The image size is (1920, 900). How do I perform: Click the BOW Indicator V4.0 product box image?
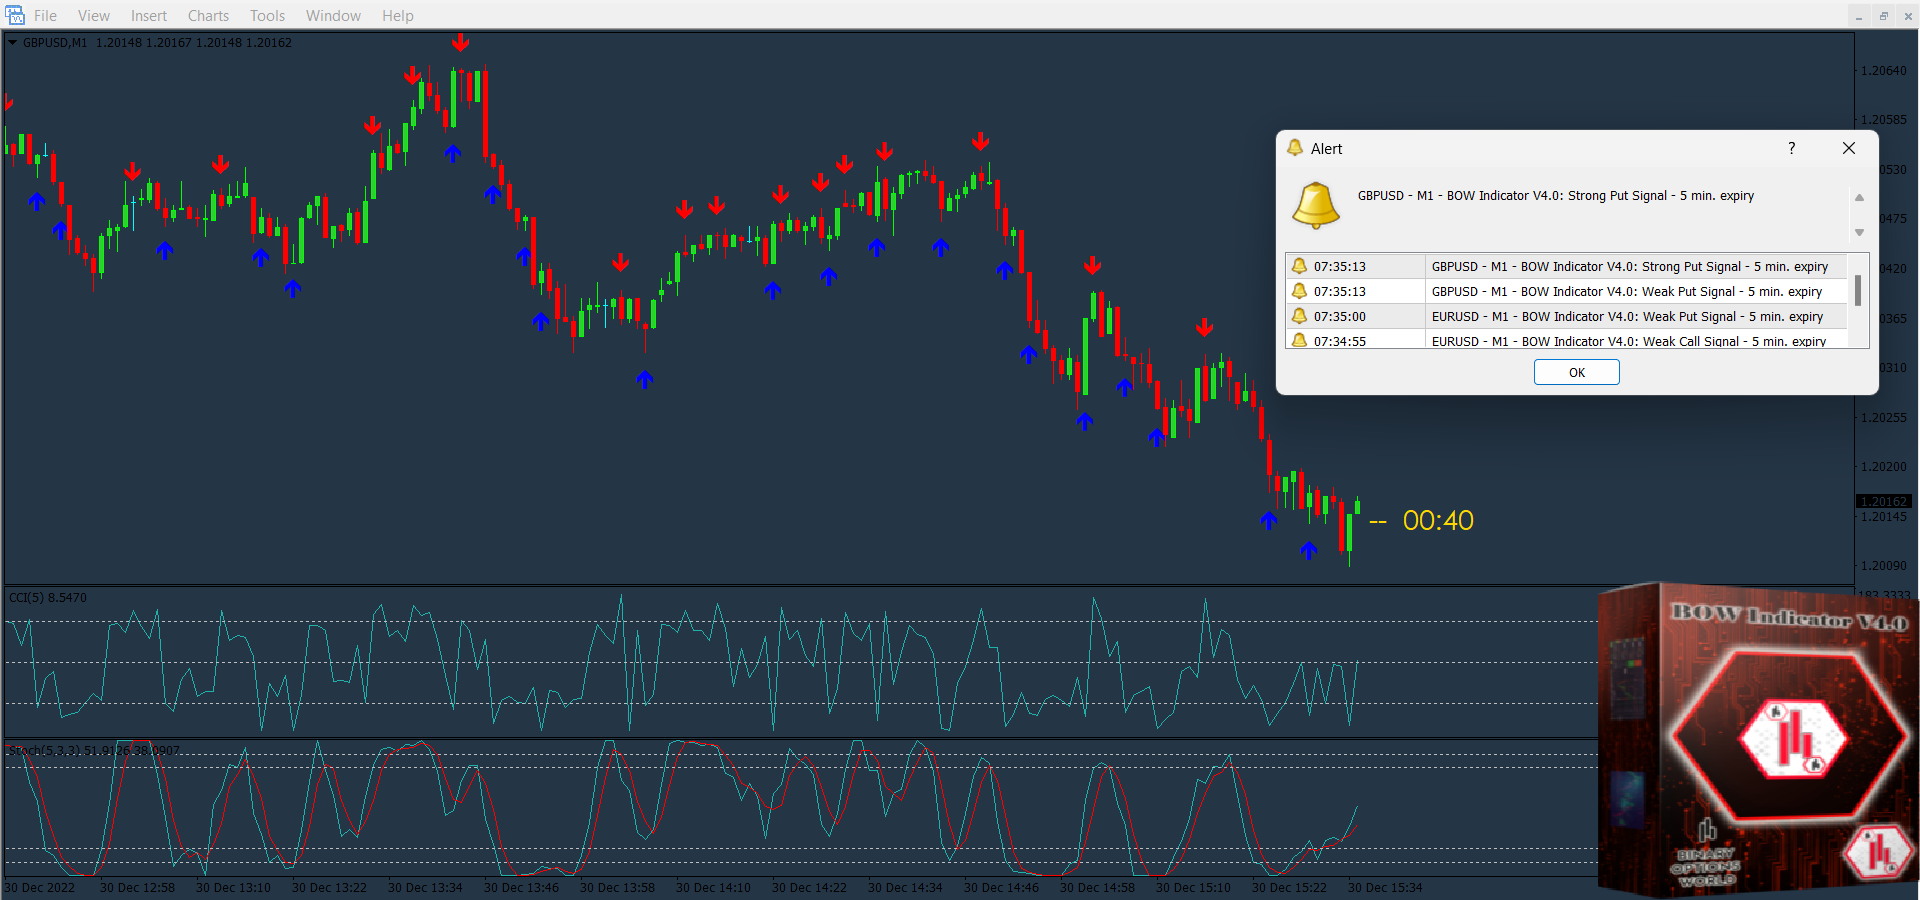(x=1758, y=740)
